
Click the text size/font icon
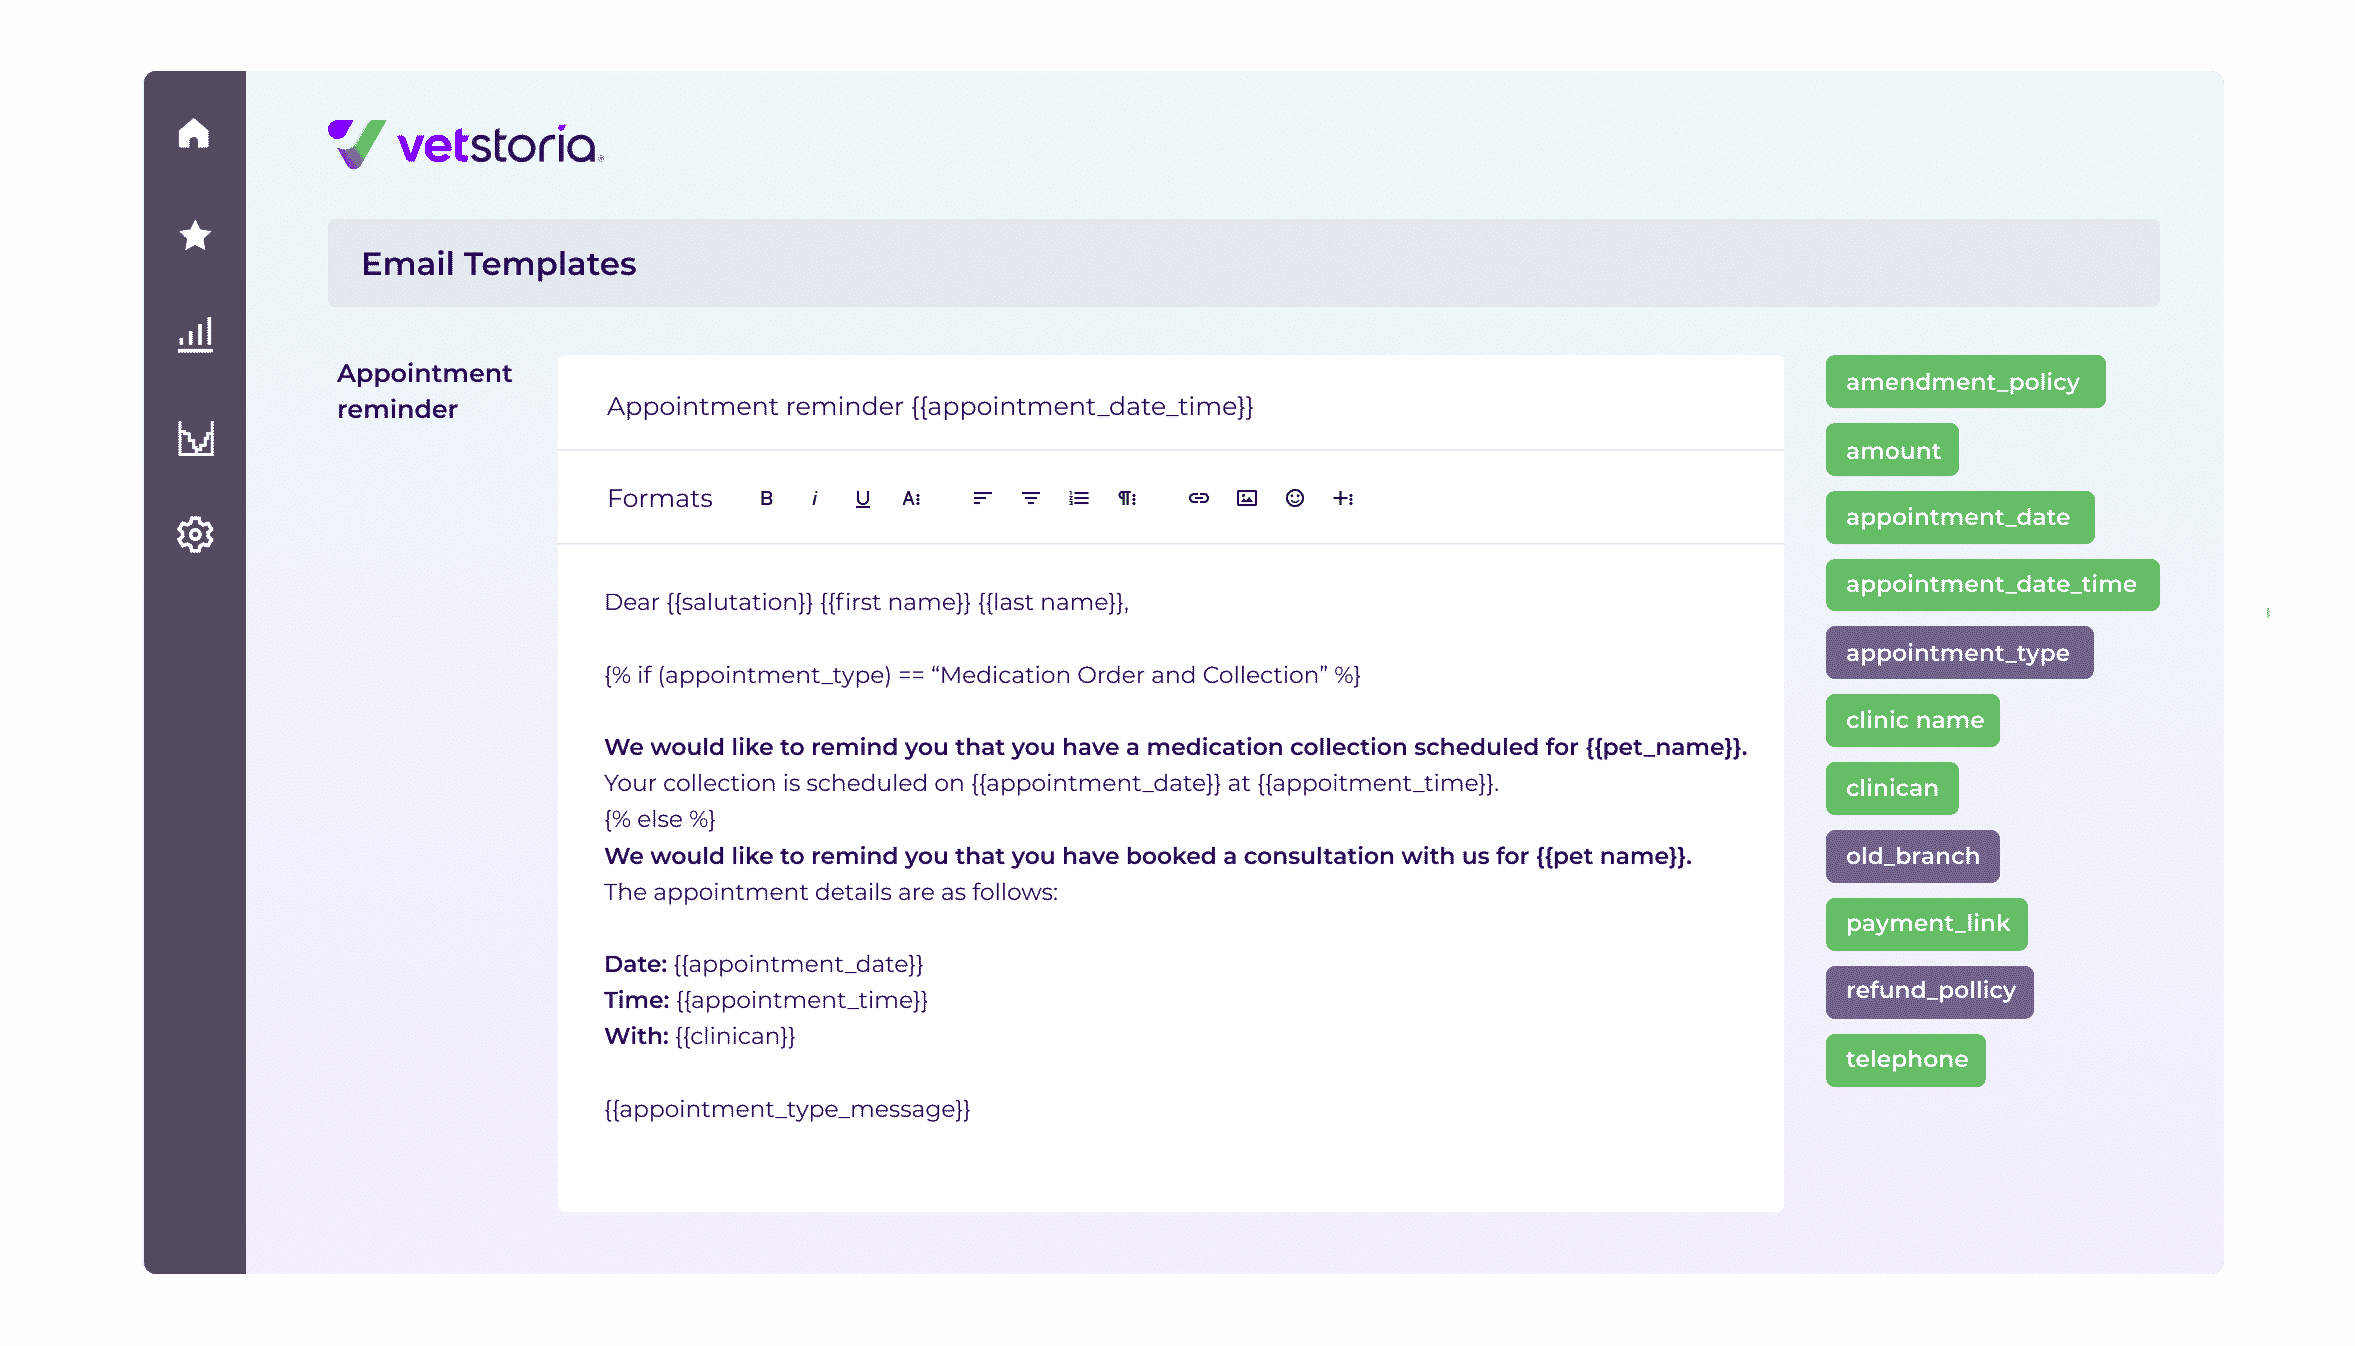pos(911,498)
